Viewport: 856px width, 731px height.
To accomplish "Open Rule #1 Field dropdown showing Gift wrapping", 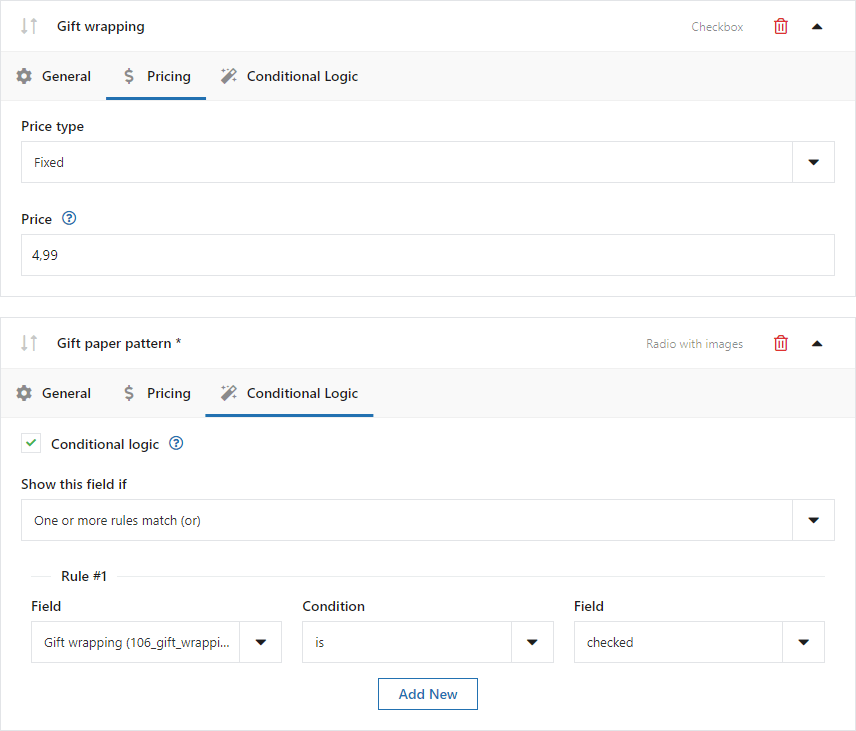I will (156, 642).
